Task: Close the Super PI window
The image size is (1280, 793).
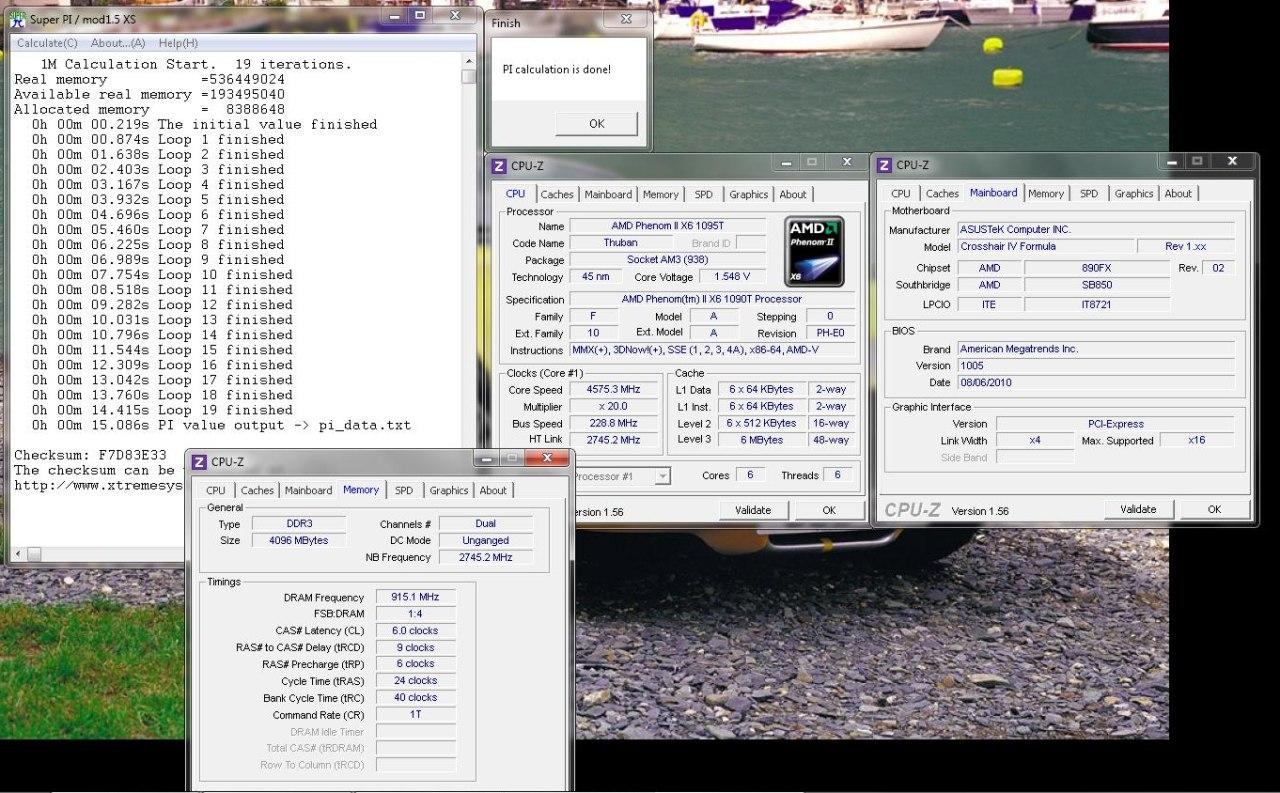Action: [454, 16]
